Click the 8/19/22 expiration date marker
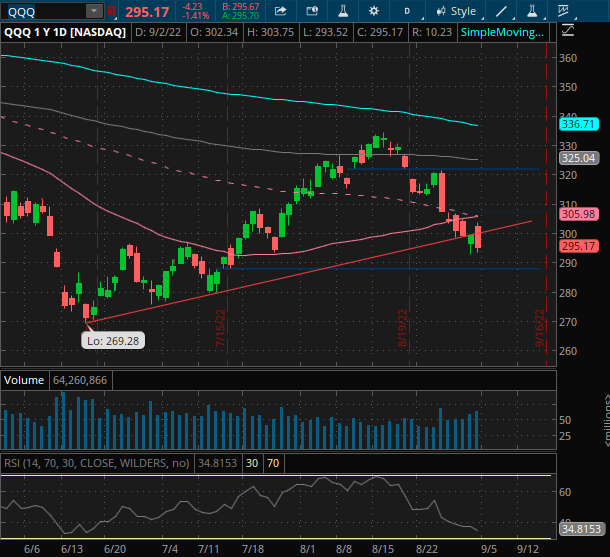Viewport: 610px width, 557px height. [x=402, y=328]
